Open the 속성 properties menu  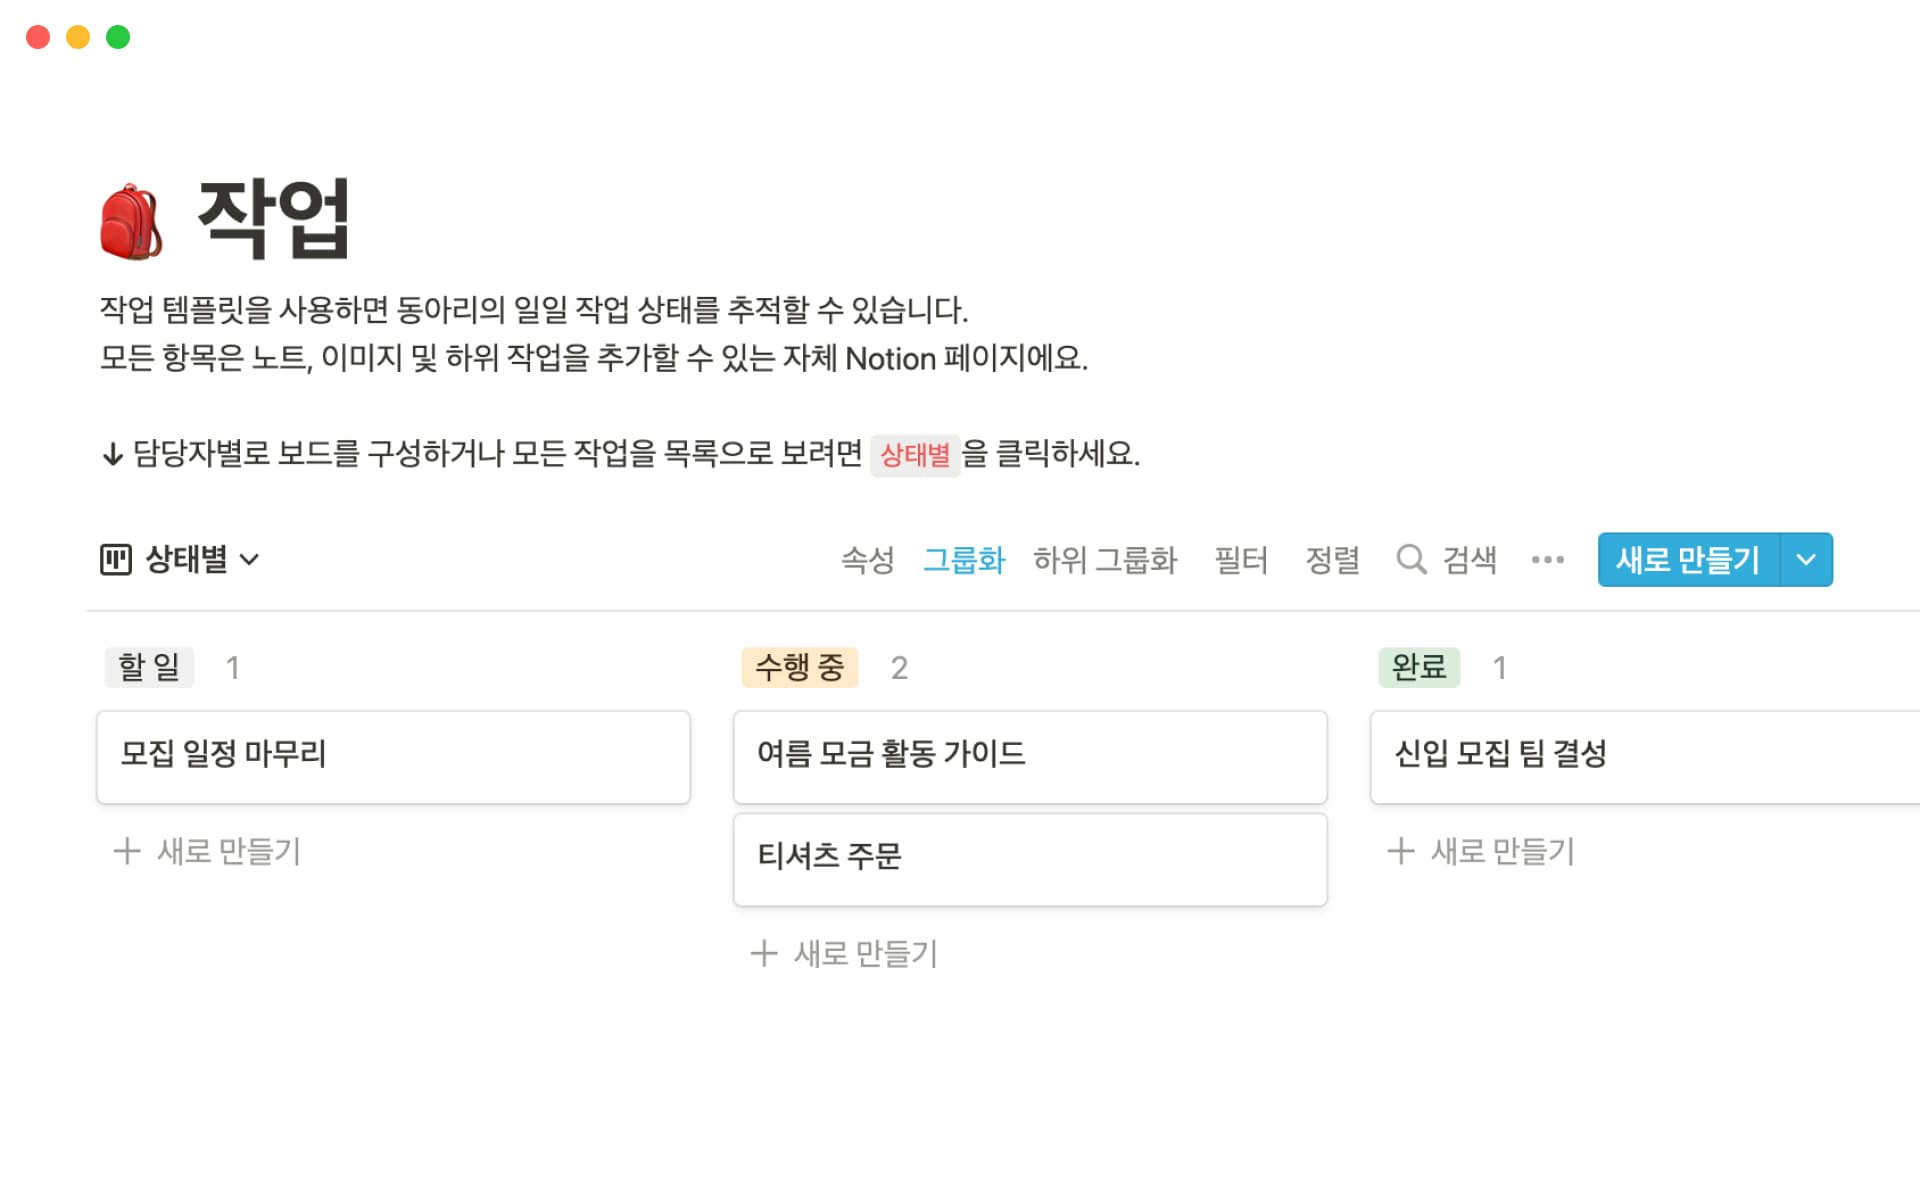coord(867,559)
